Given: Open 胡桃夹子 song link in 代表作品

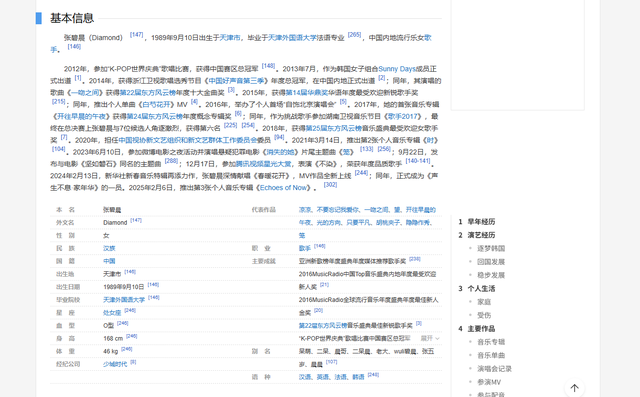Looking at the screenshot, I should [x=388, y=222].
